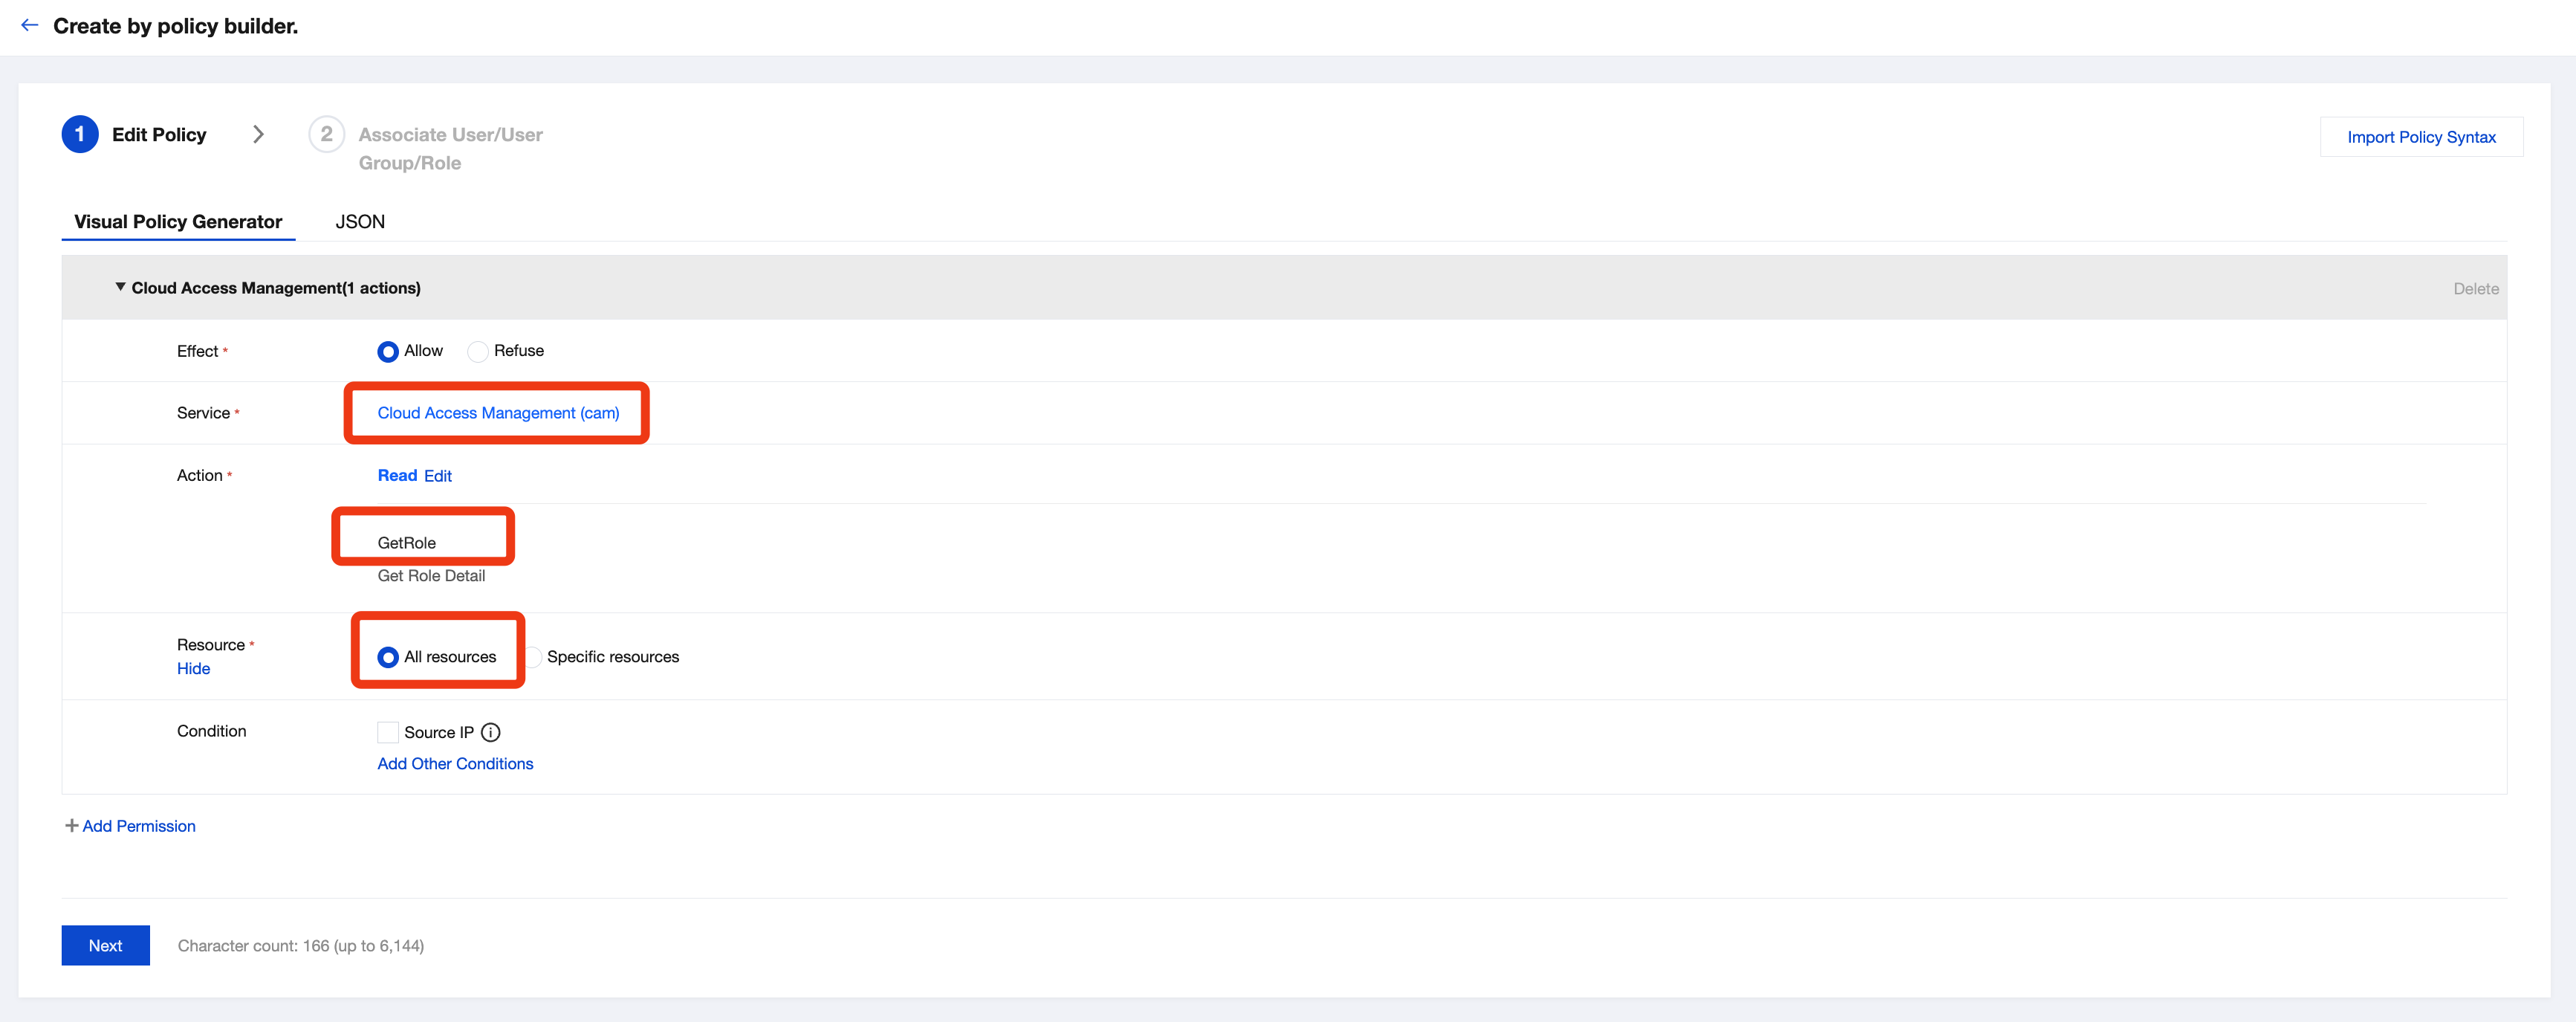Click the Source IP info icon
Image resolution: width=2576 pixels, height=1022 pixels.
click(490, 732)
